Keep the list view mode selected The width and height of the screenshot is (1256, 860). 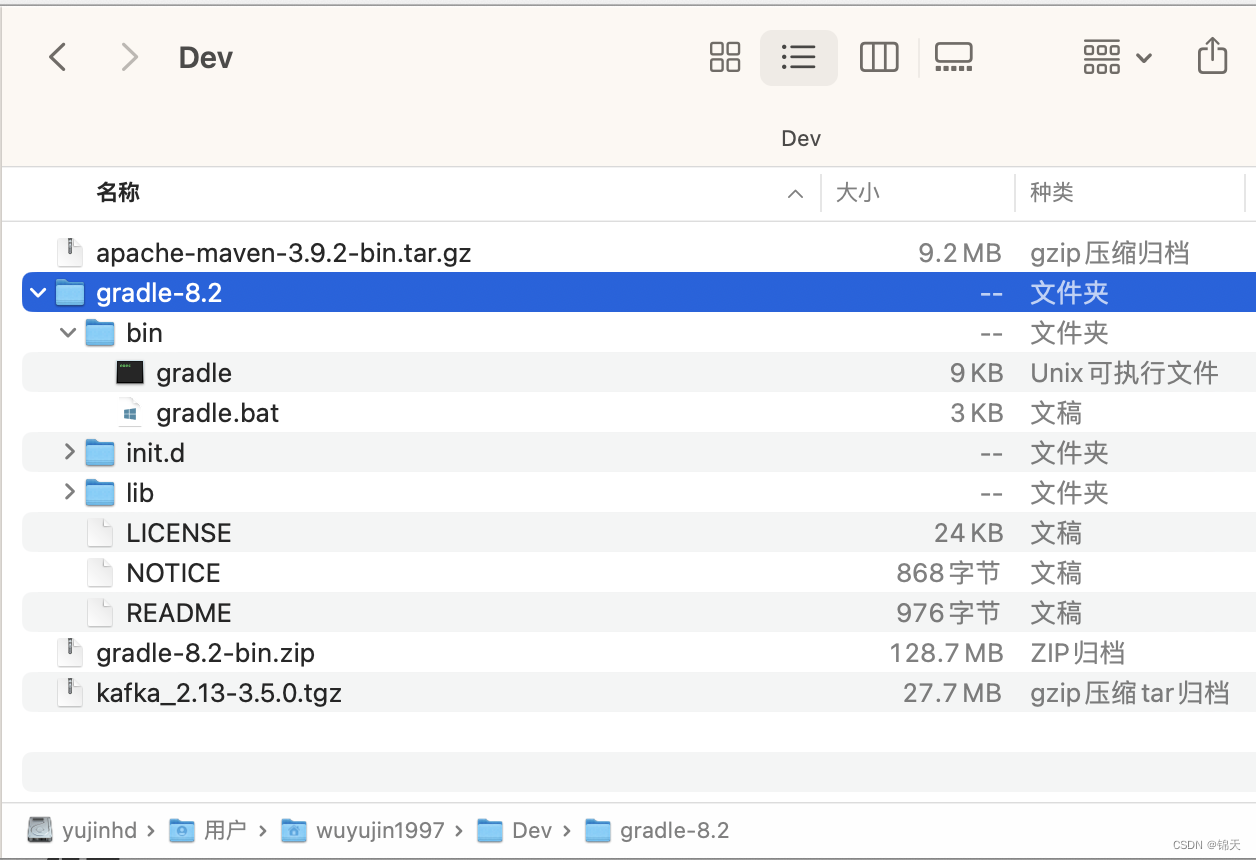798,57
